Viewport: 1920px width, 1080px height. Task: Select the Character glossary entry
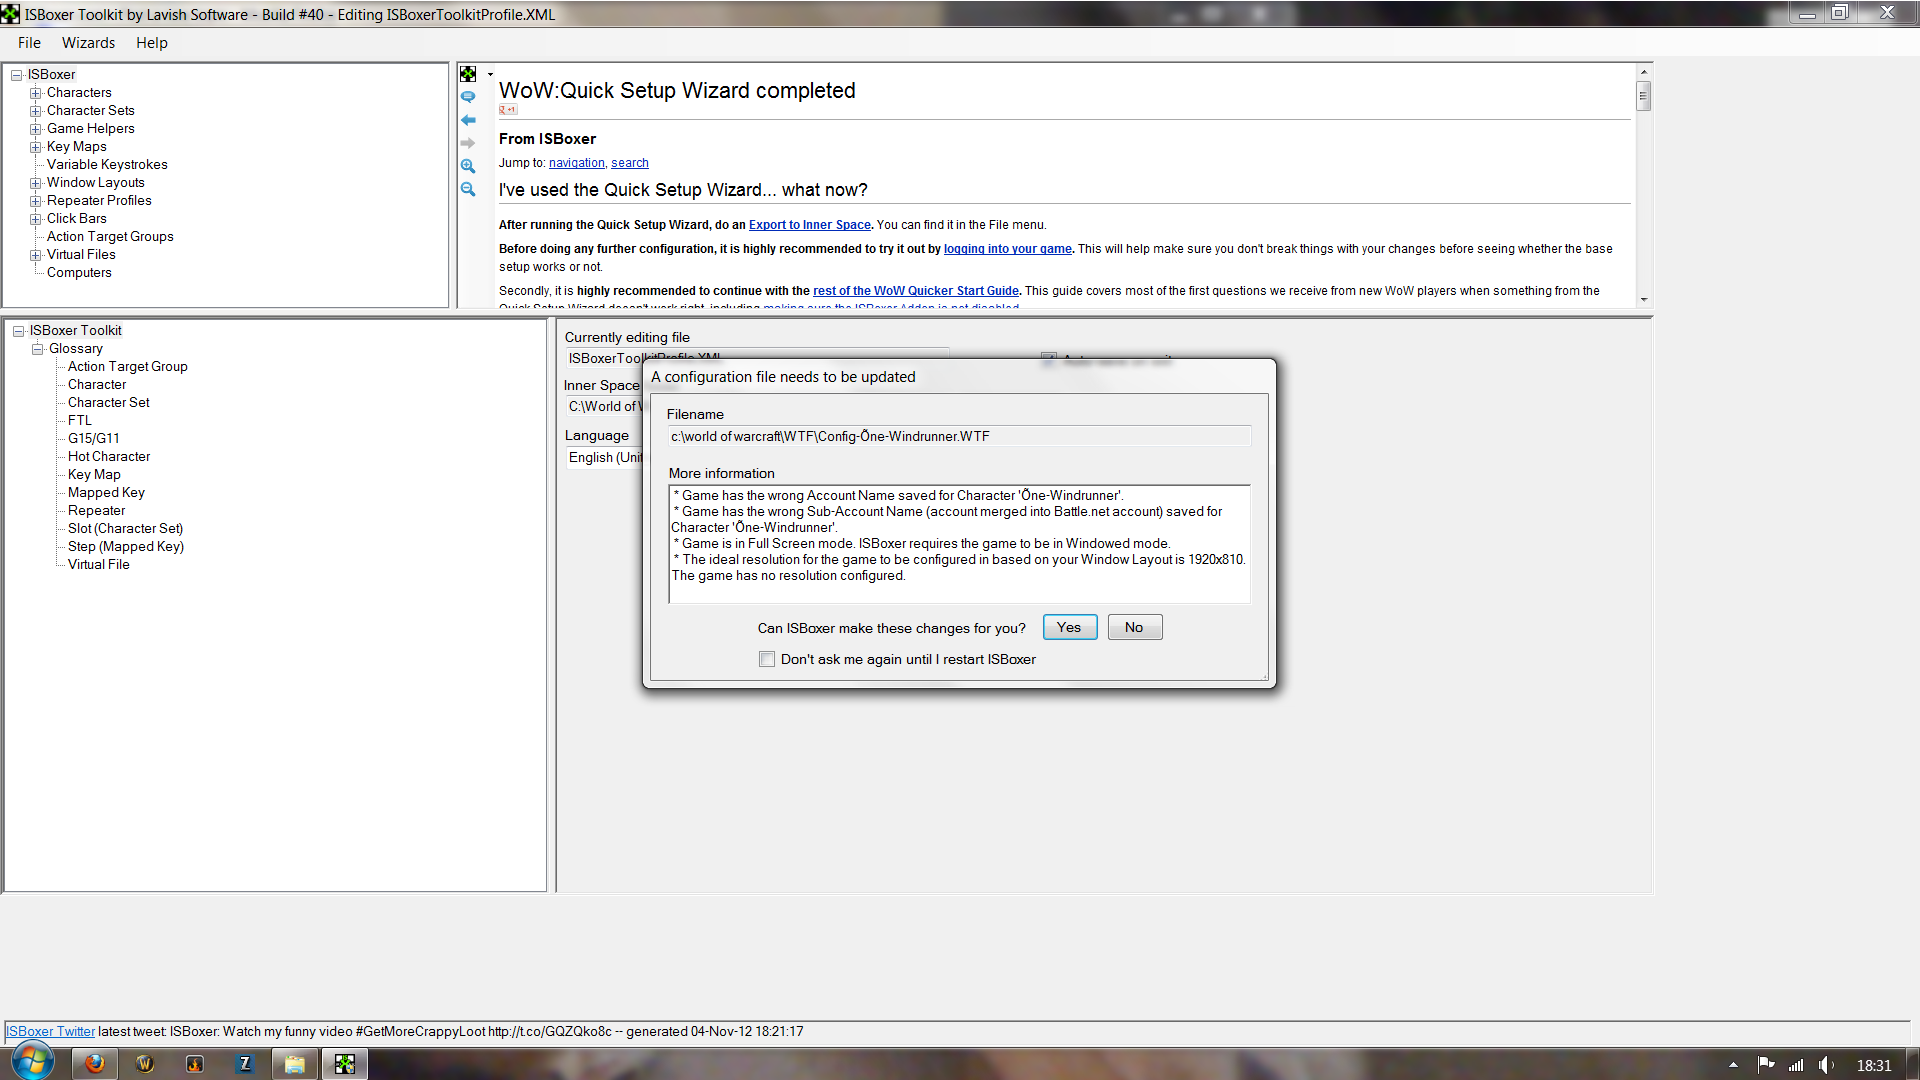pyautogui.click(x=97, y=385)
